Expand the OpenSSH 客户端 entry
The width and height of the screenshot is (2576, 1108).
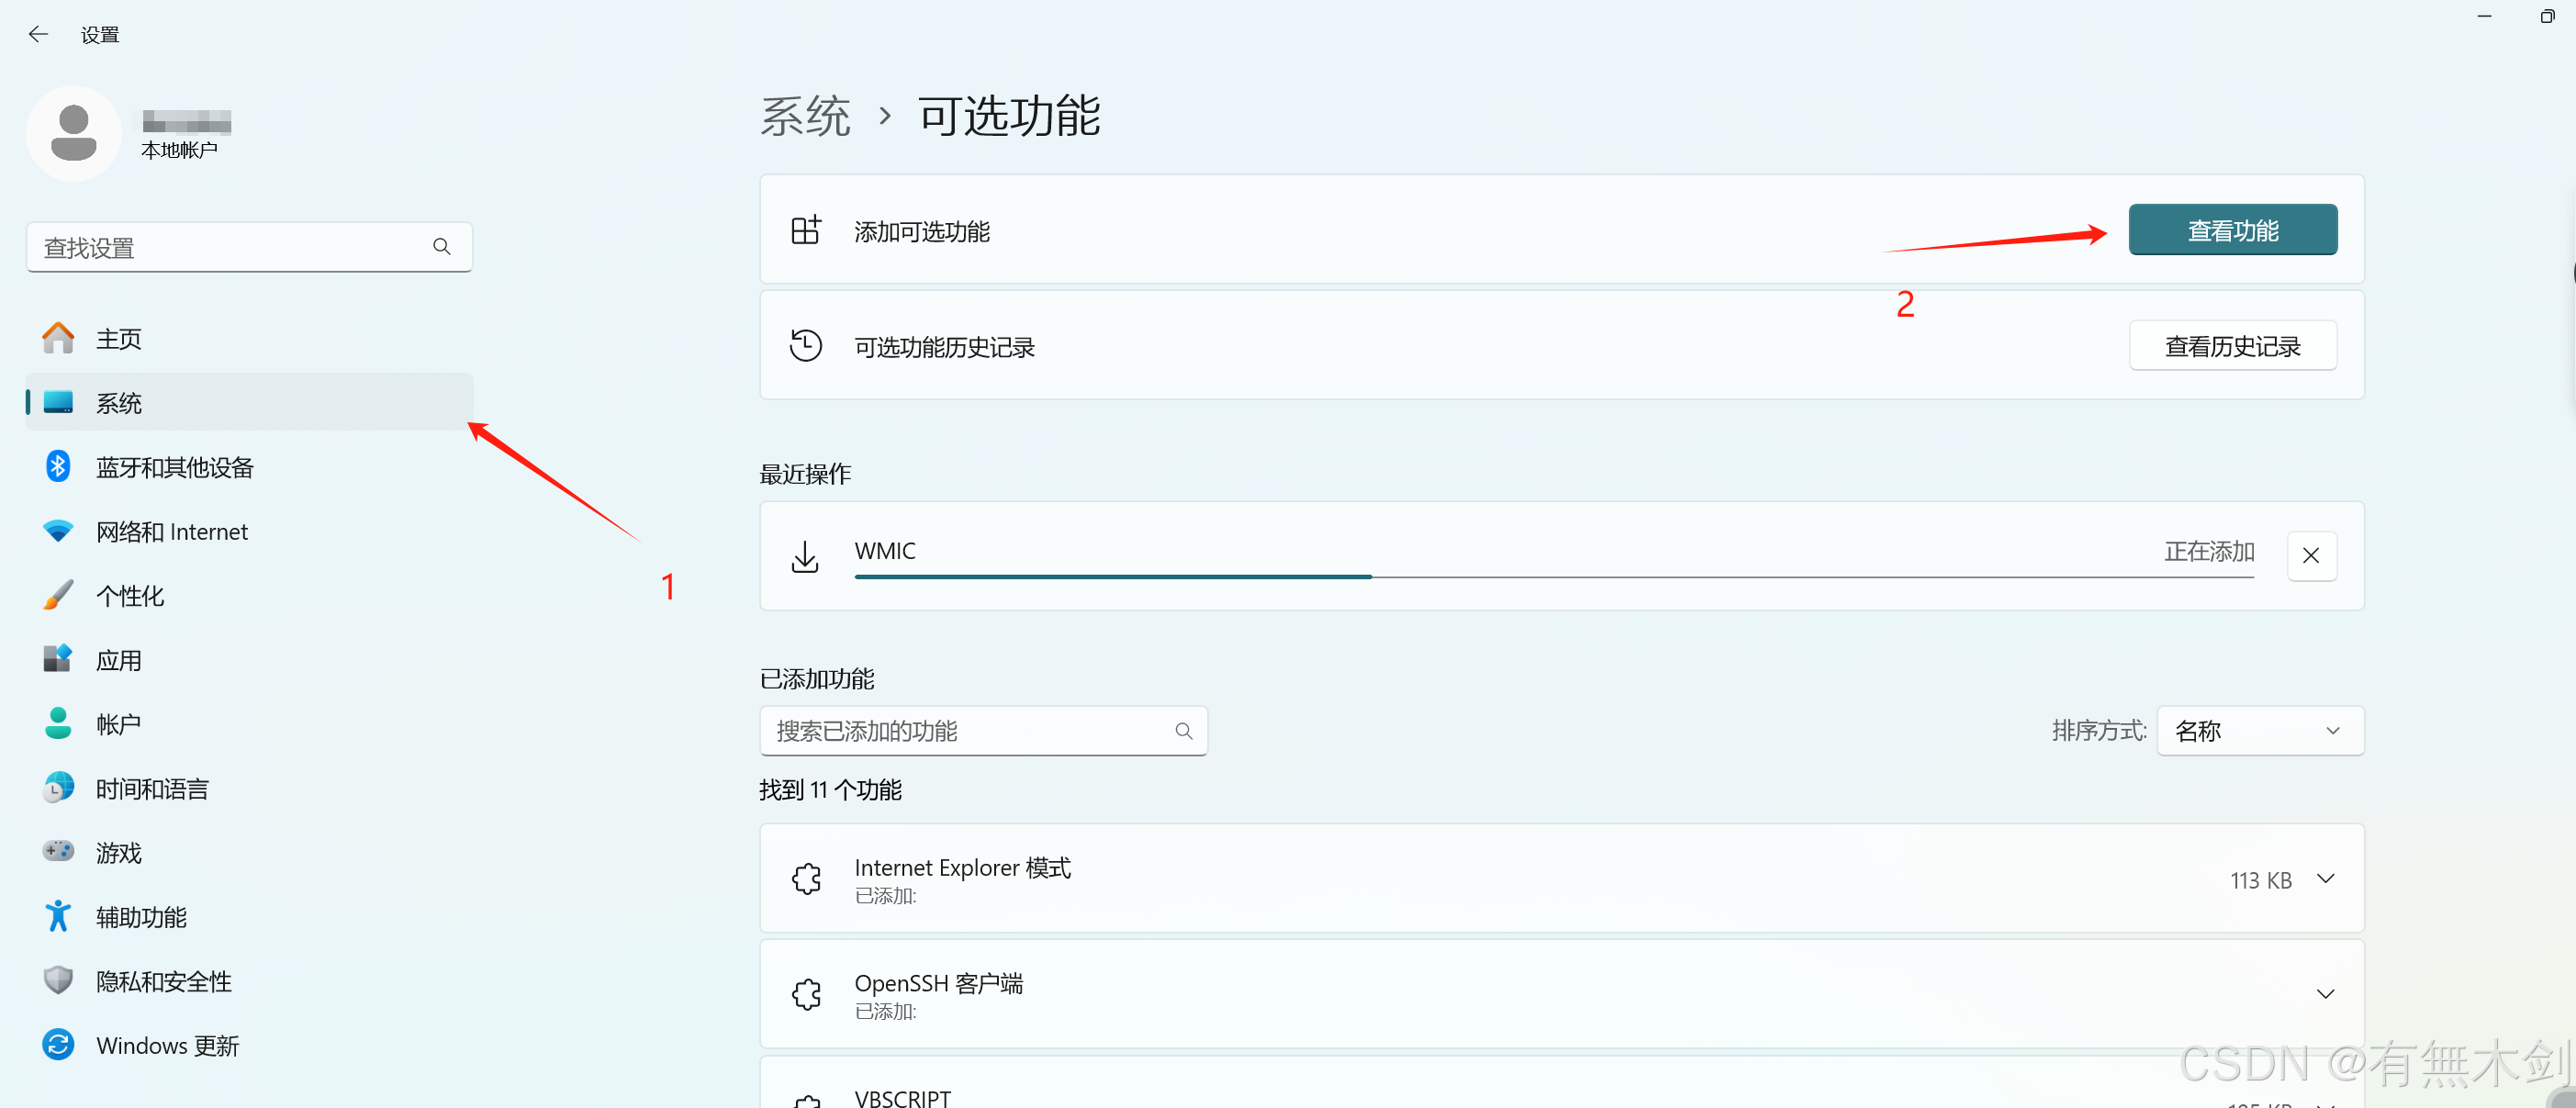tap(2325, 994)
